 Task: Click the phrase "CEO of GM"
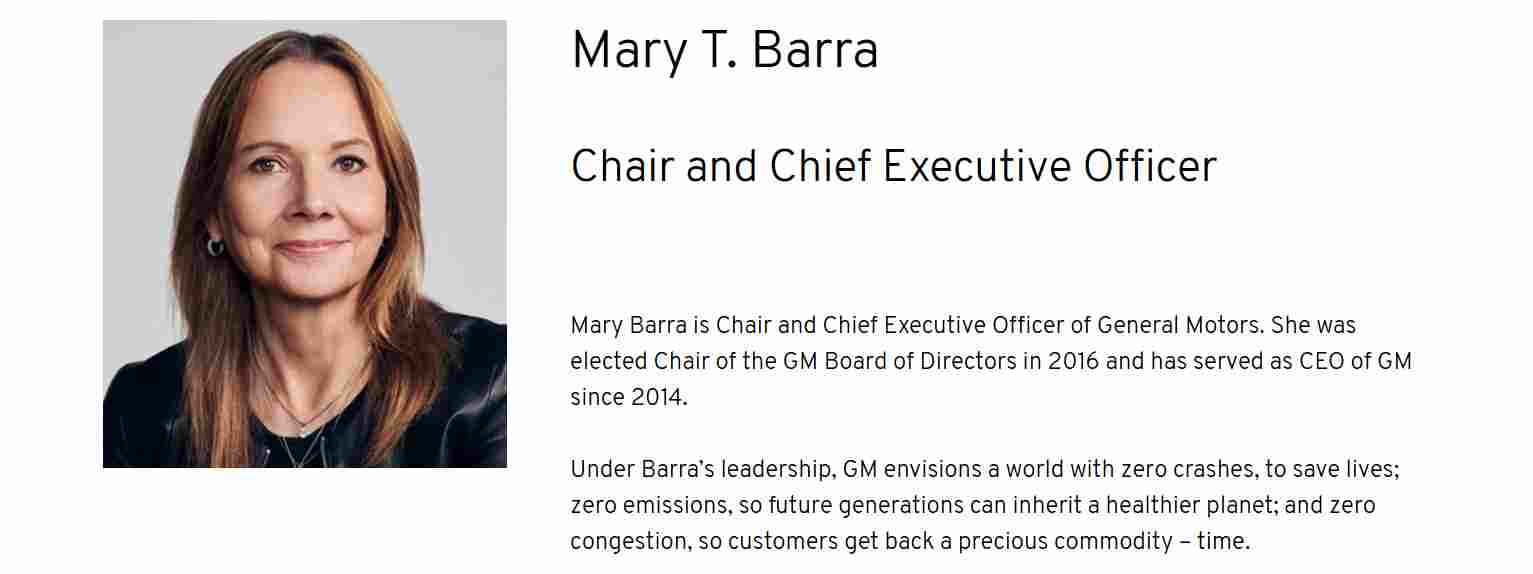tap(1355, 361)
